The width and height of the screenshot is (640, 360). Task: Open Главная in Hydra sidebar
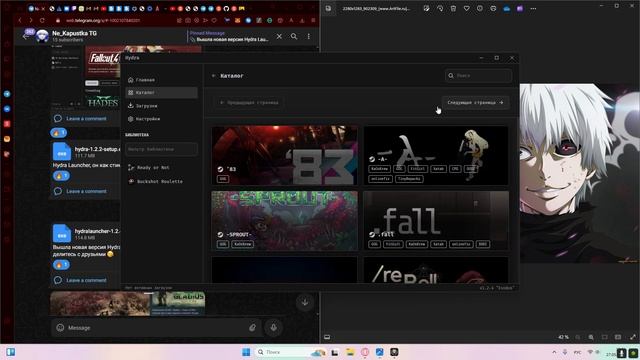[161, 80]
